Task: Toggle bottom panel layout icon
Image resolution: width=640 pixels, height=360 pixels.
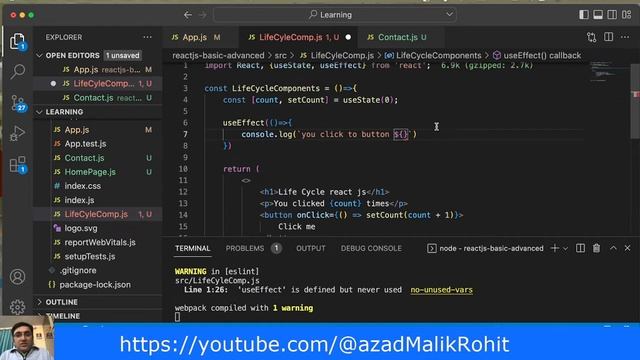Action: point(598,15)
